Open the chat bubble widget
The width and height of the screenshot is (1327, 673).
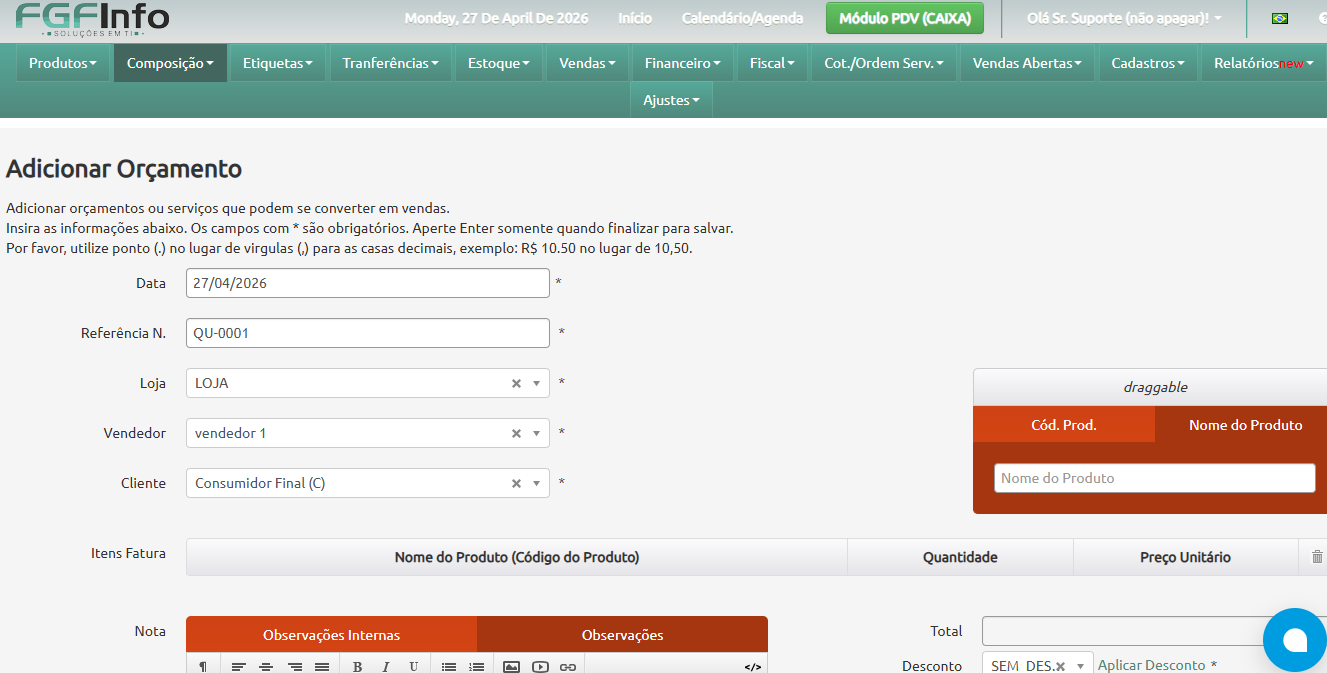(1295, 640)
